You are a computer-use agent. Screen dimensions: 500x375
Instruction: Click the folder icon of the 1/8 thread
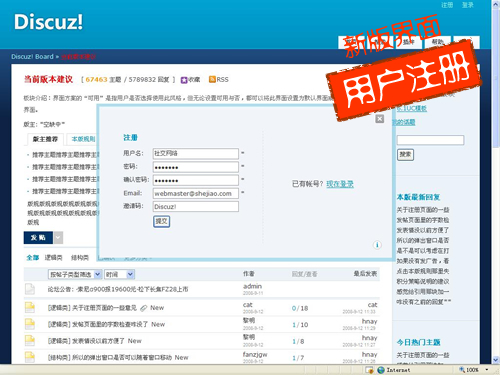(30, 340)
